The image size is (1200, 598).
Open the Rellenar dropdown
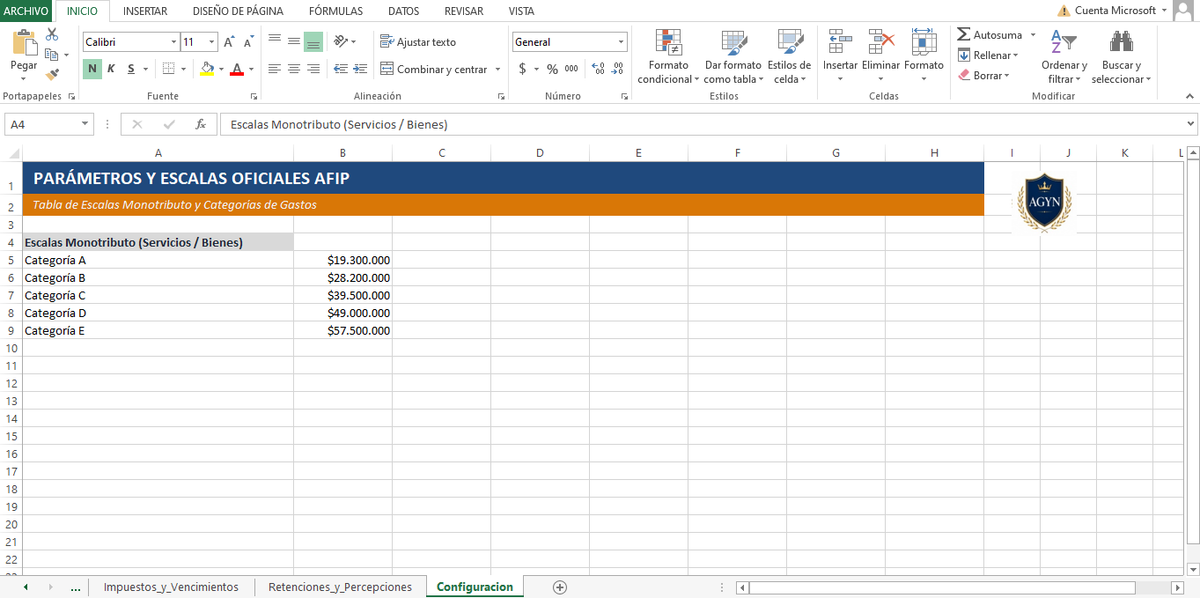coord(988,55)
